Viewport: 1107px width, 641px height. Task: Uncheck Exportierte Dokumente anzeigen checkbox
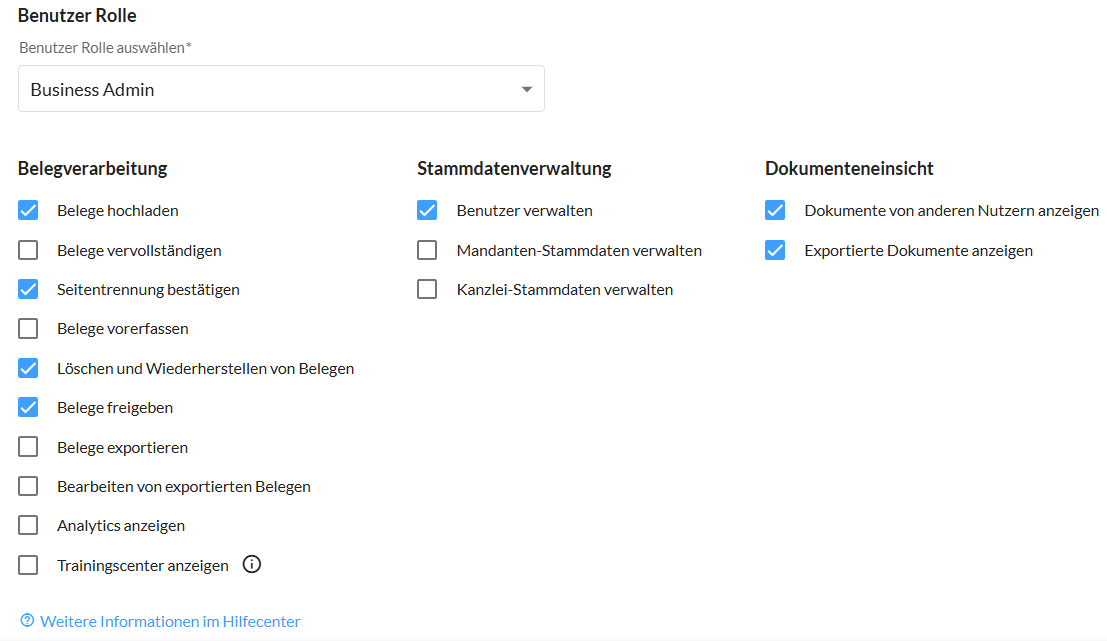pos(775,250)
